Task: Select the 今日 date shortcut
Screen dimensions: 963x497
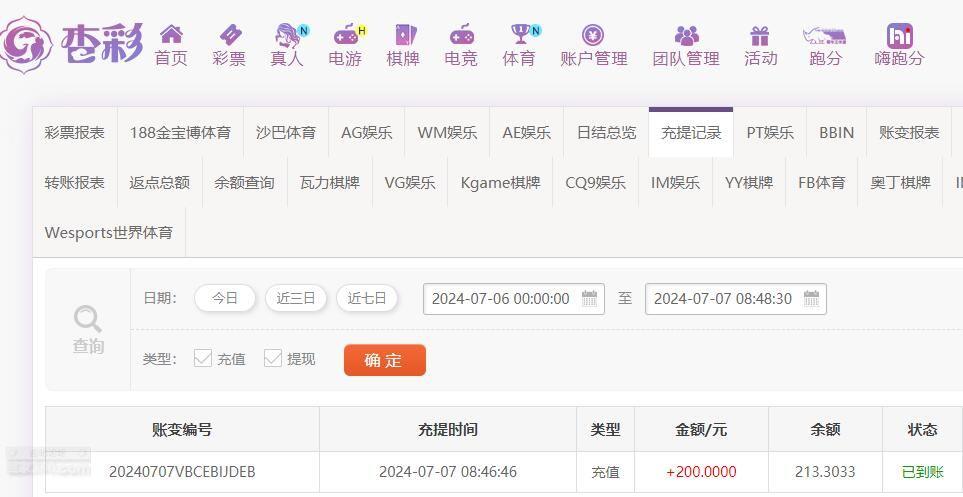Action: pyautogui.click(x=225, y=299)
